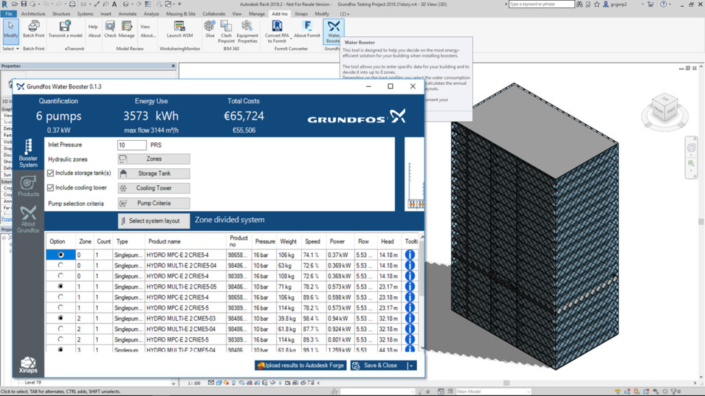Expand the Convert RFA to FormIt dropdown arrow
The image size is (705, 396).
290,39
